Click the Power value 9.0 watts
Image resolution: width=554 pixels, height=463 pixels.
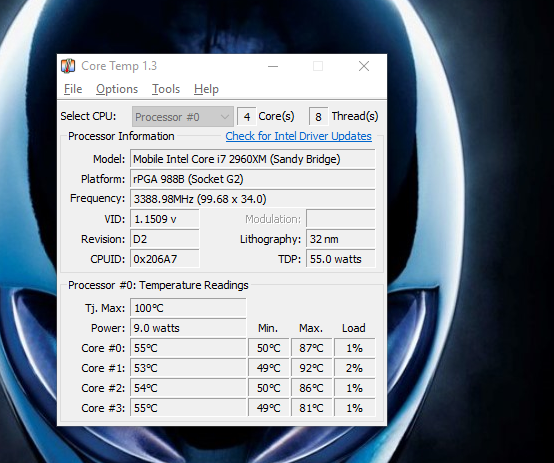188,328
